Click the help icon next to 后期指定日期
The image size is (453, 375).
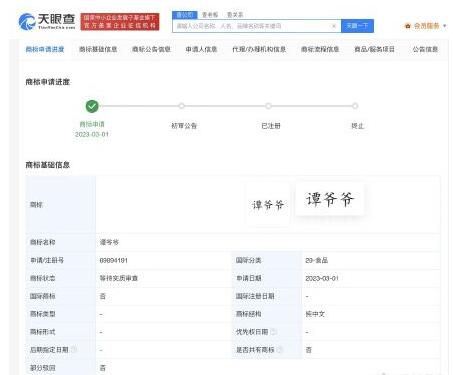click(x=74, y=350)
